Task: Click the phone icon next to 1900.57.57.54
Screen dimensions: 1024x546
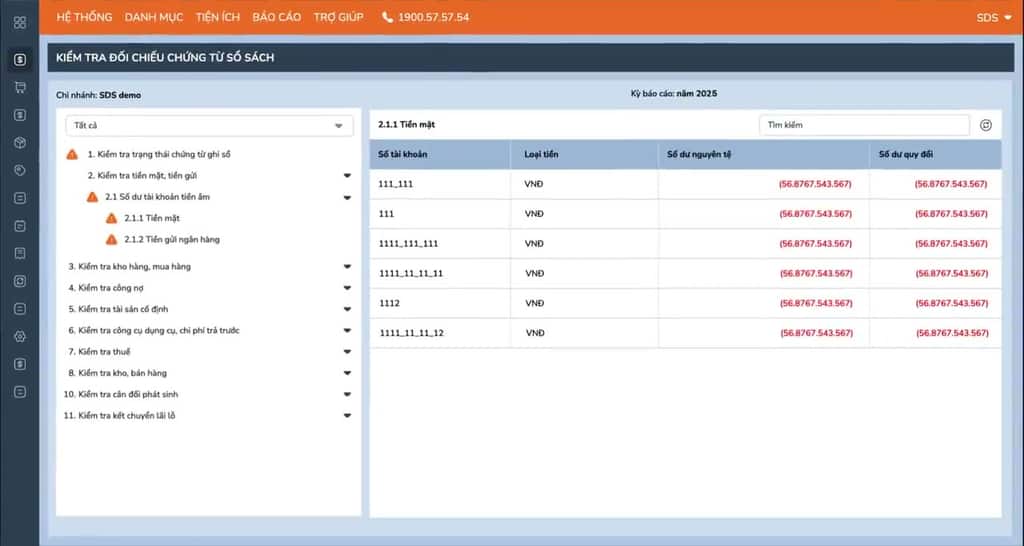Action: coord(387,17)
